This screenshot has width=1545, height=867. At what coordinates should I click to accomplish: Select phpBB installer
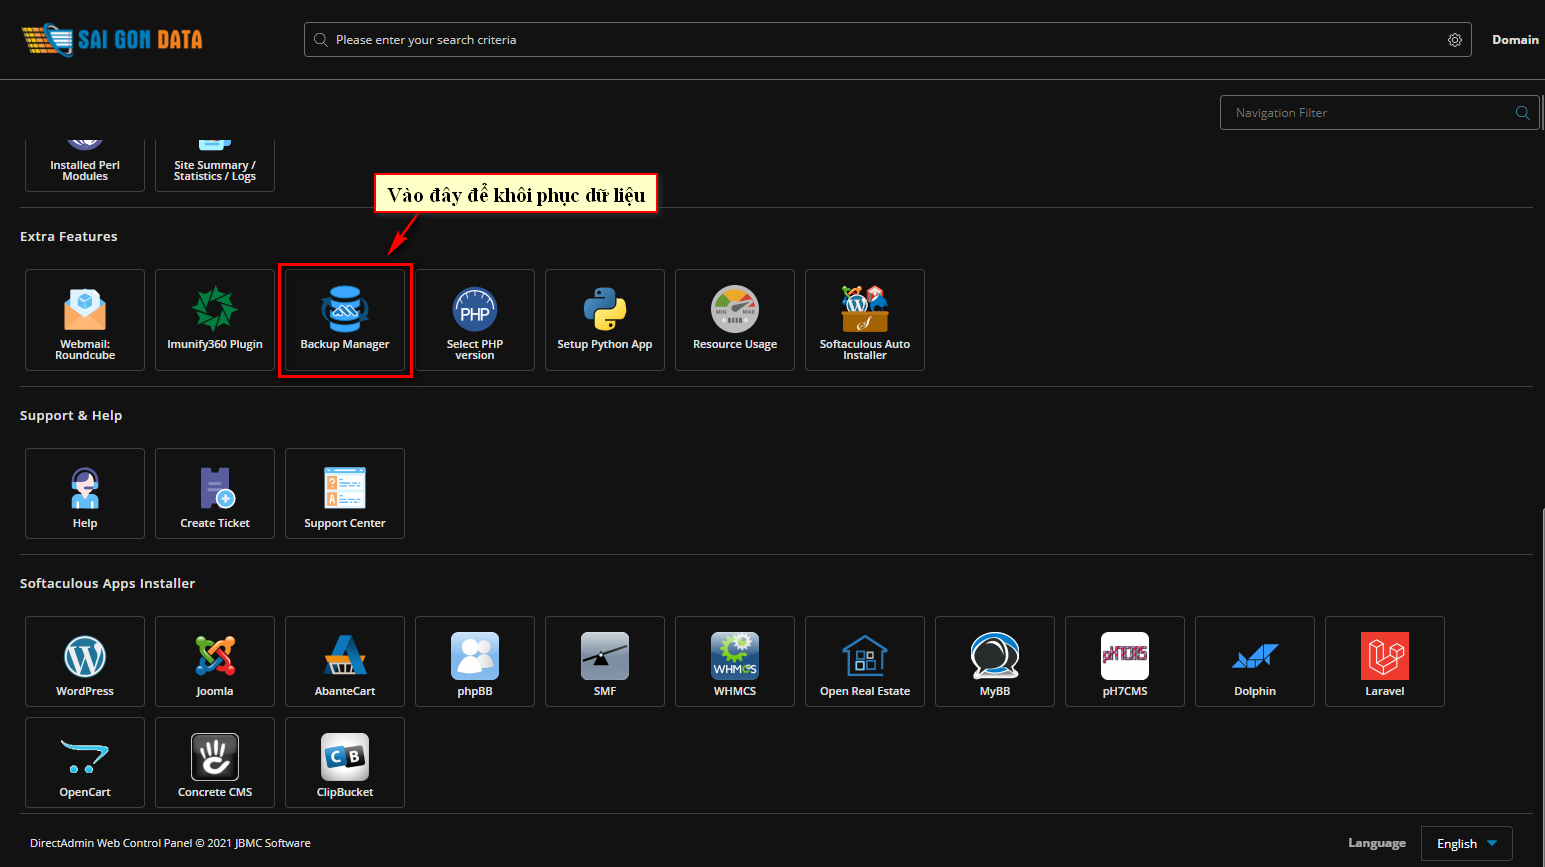[475, 661]
